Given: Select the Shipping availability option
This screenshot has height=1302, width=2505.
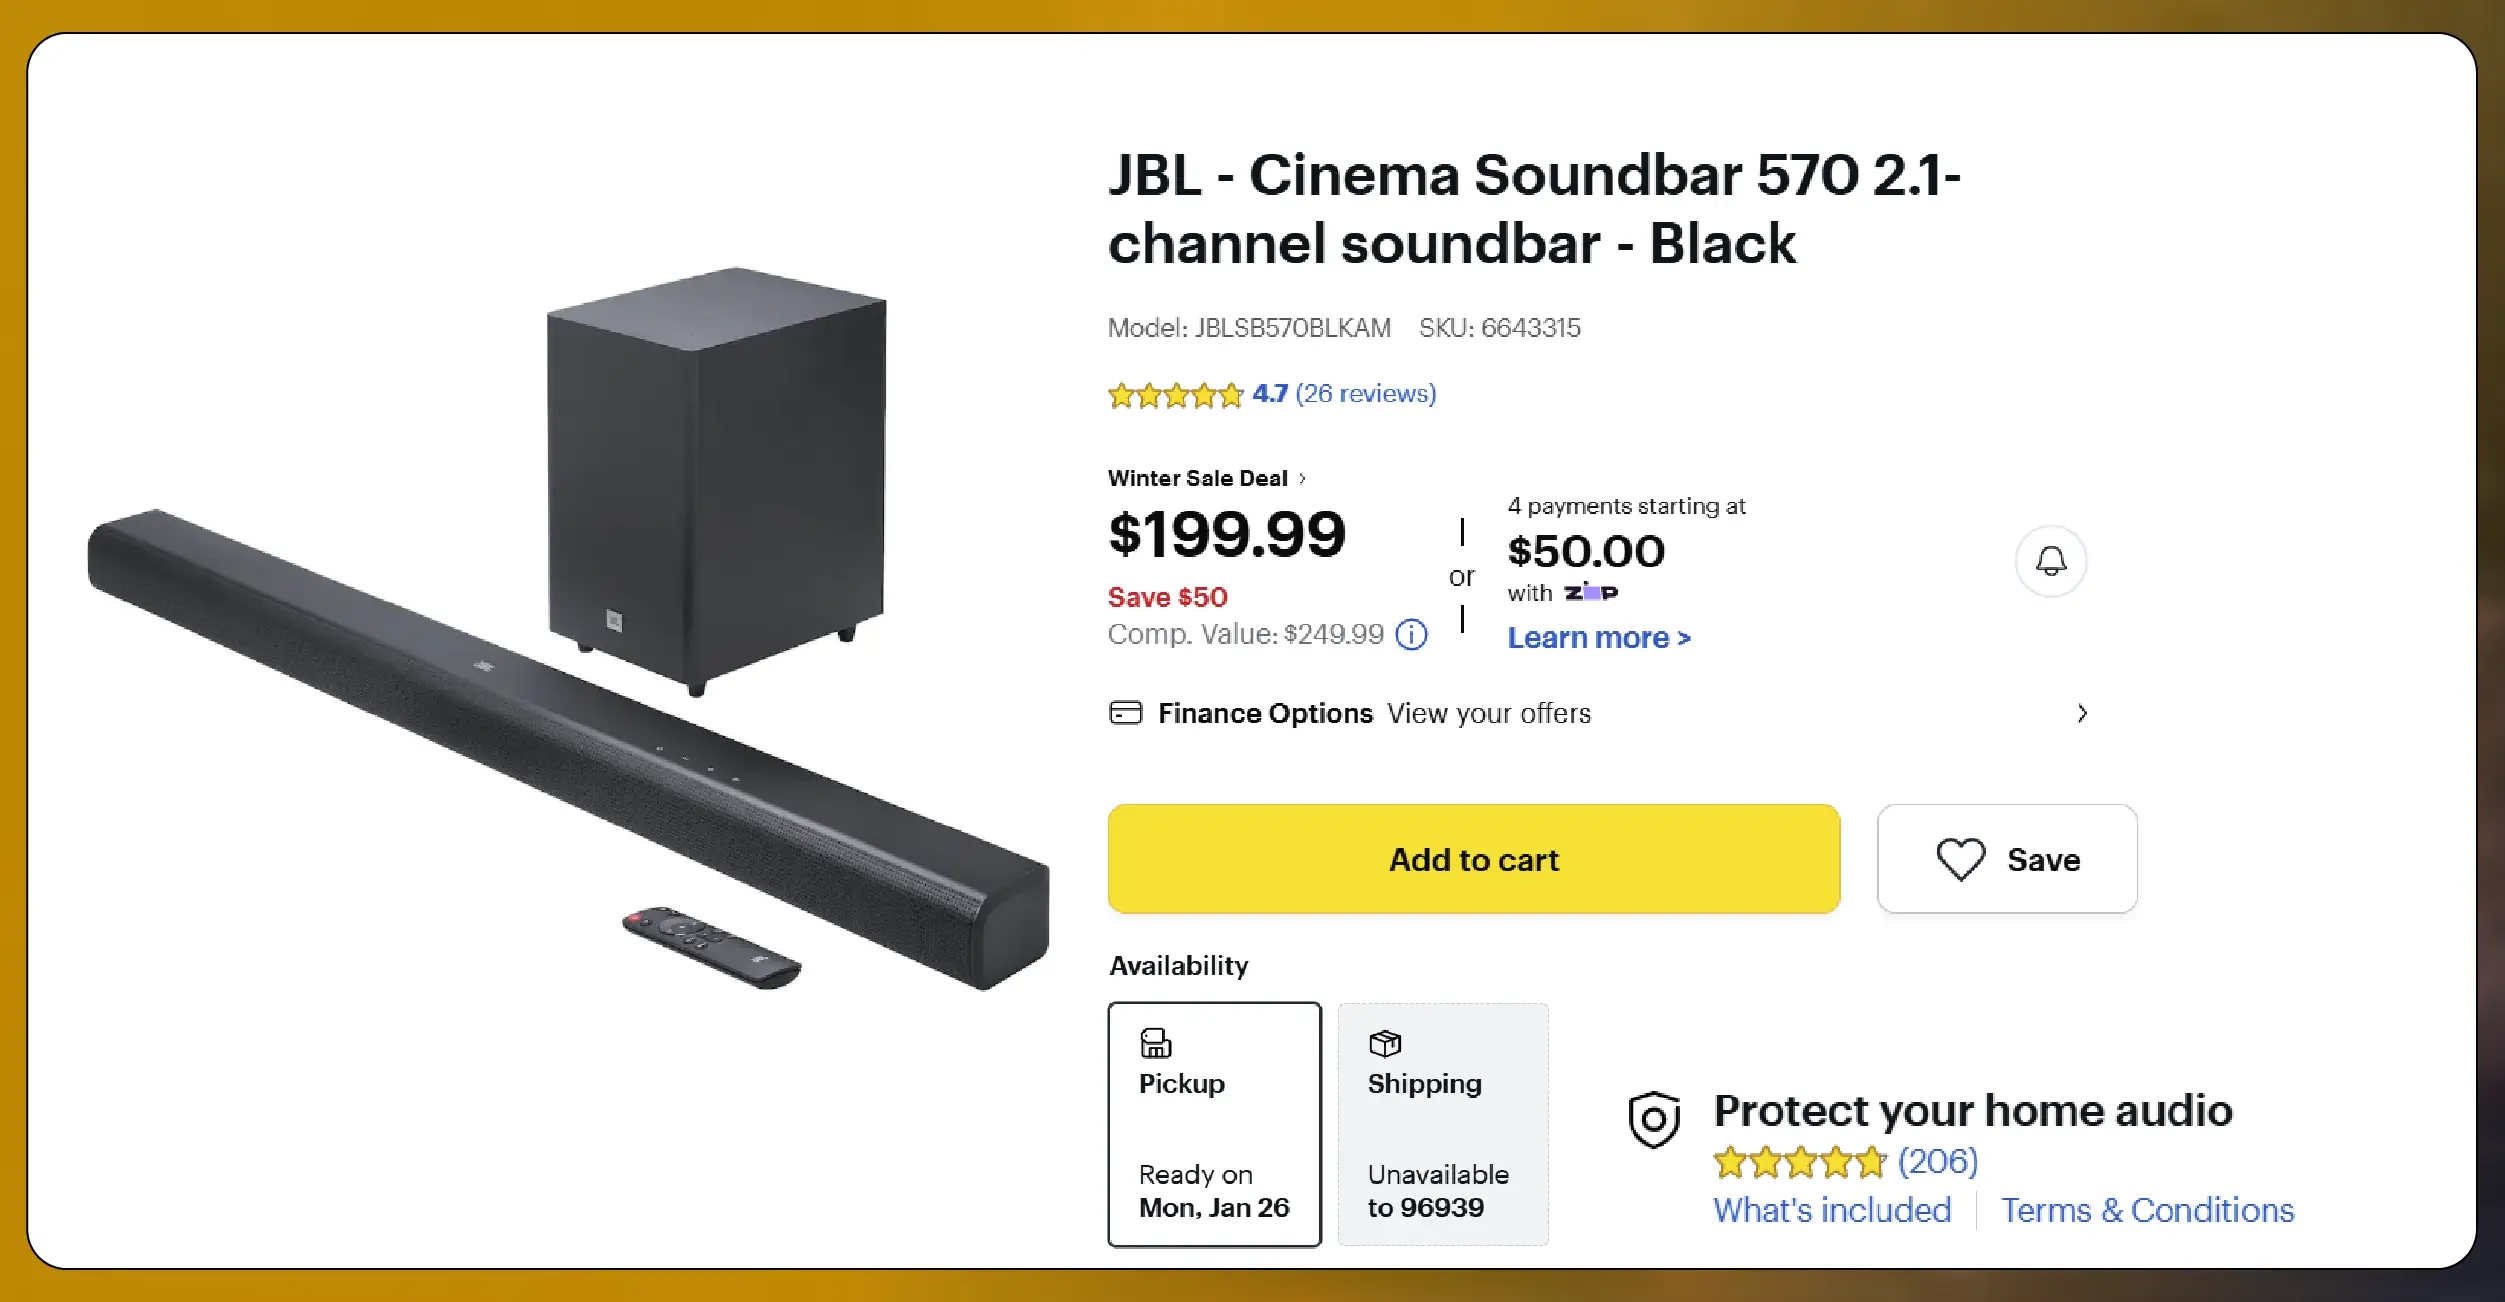Looking at the screenshot, I should click(1442, 1124).
